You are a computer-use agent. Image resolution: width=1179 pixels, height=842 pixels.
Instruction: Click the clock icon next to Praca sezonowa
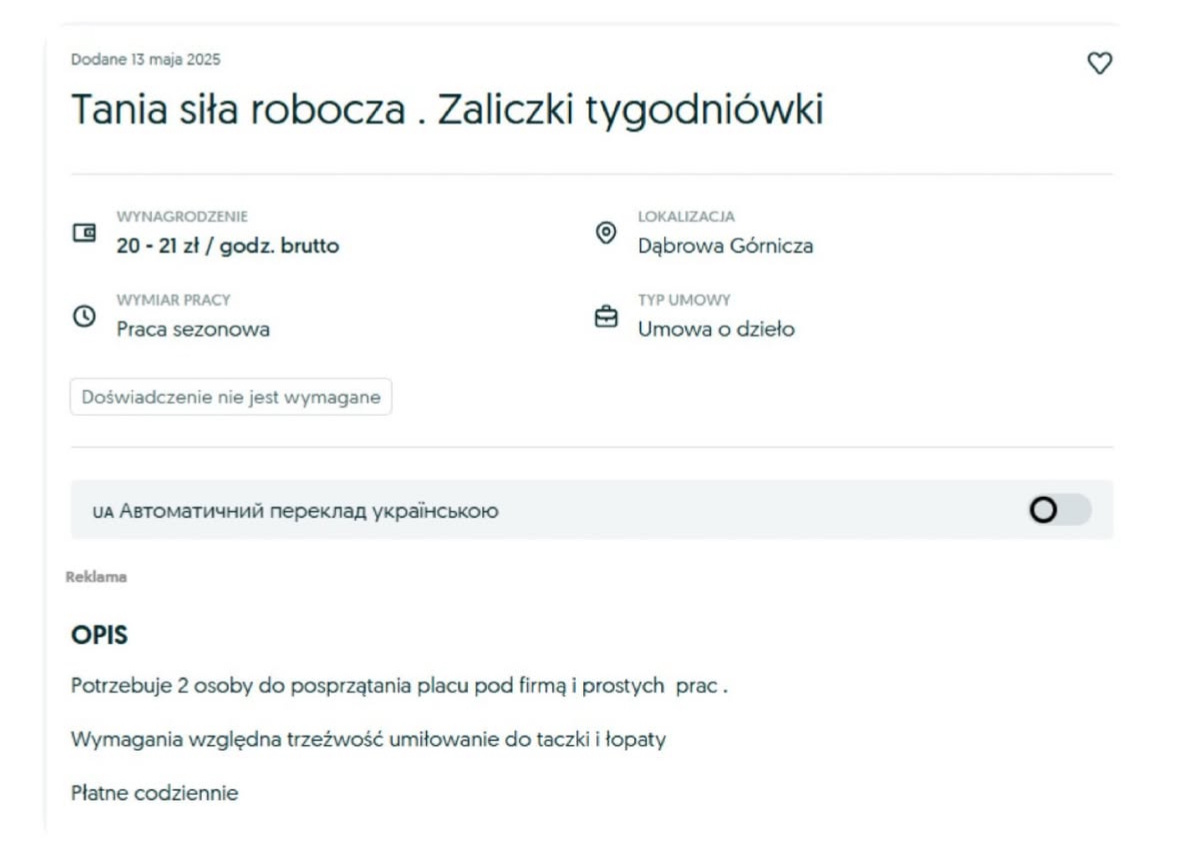point(84,316)
